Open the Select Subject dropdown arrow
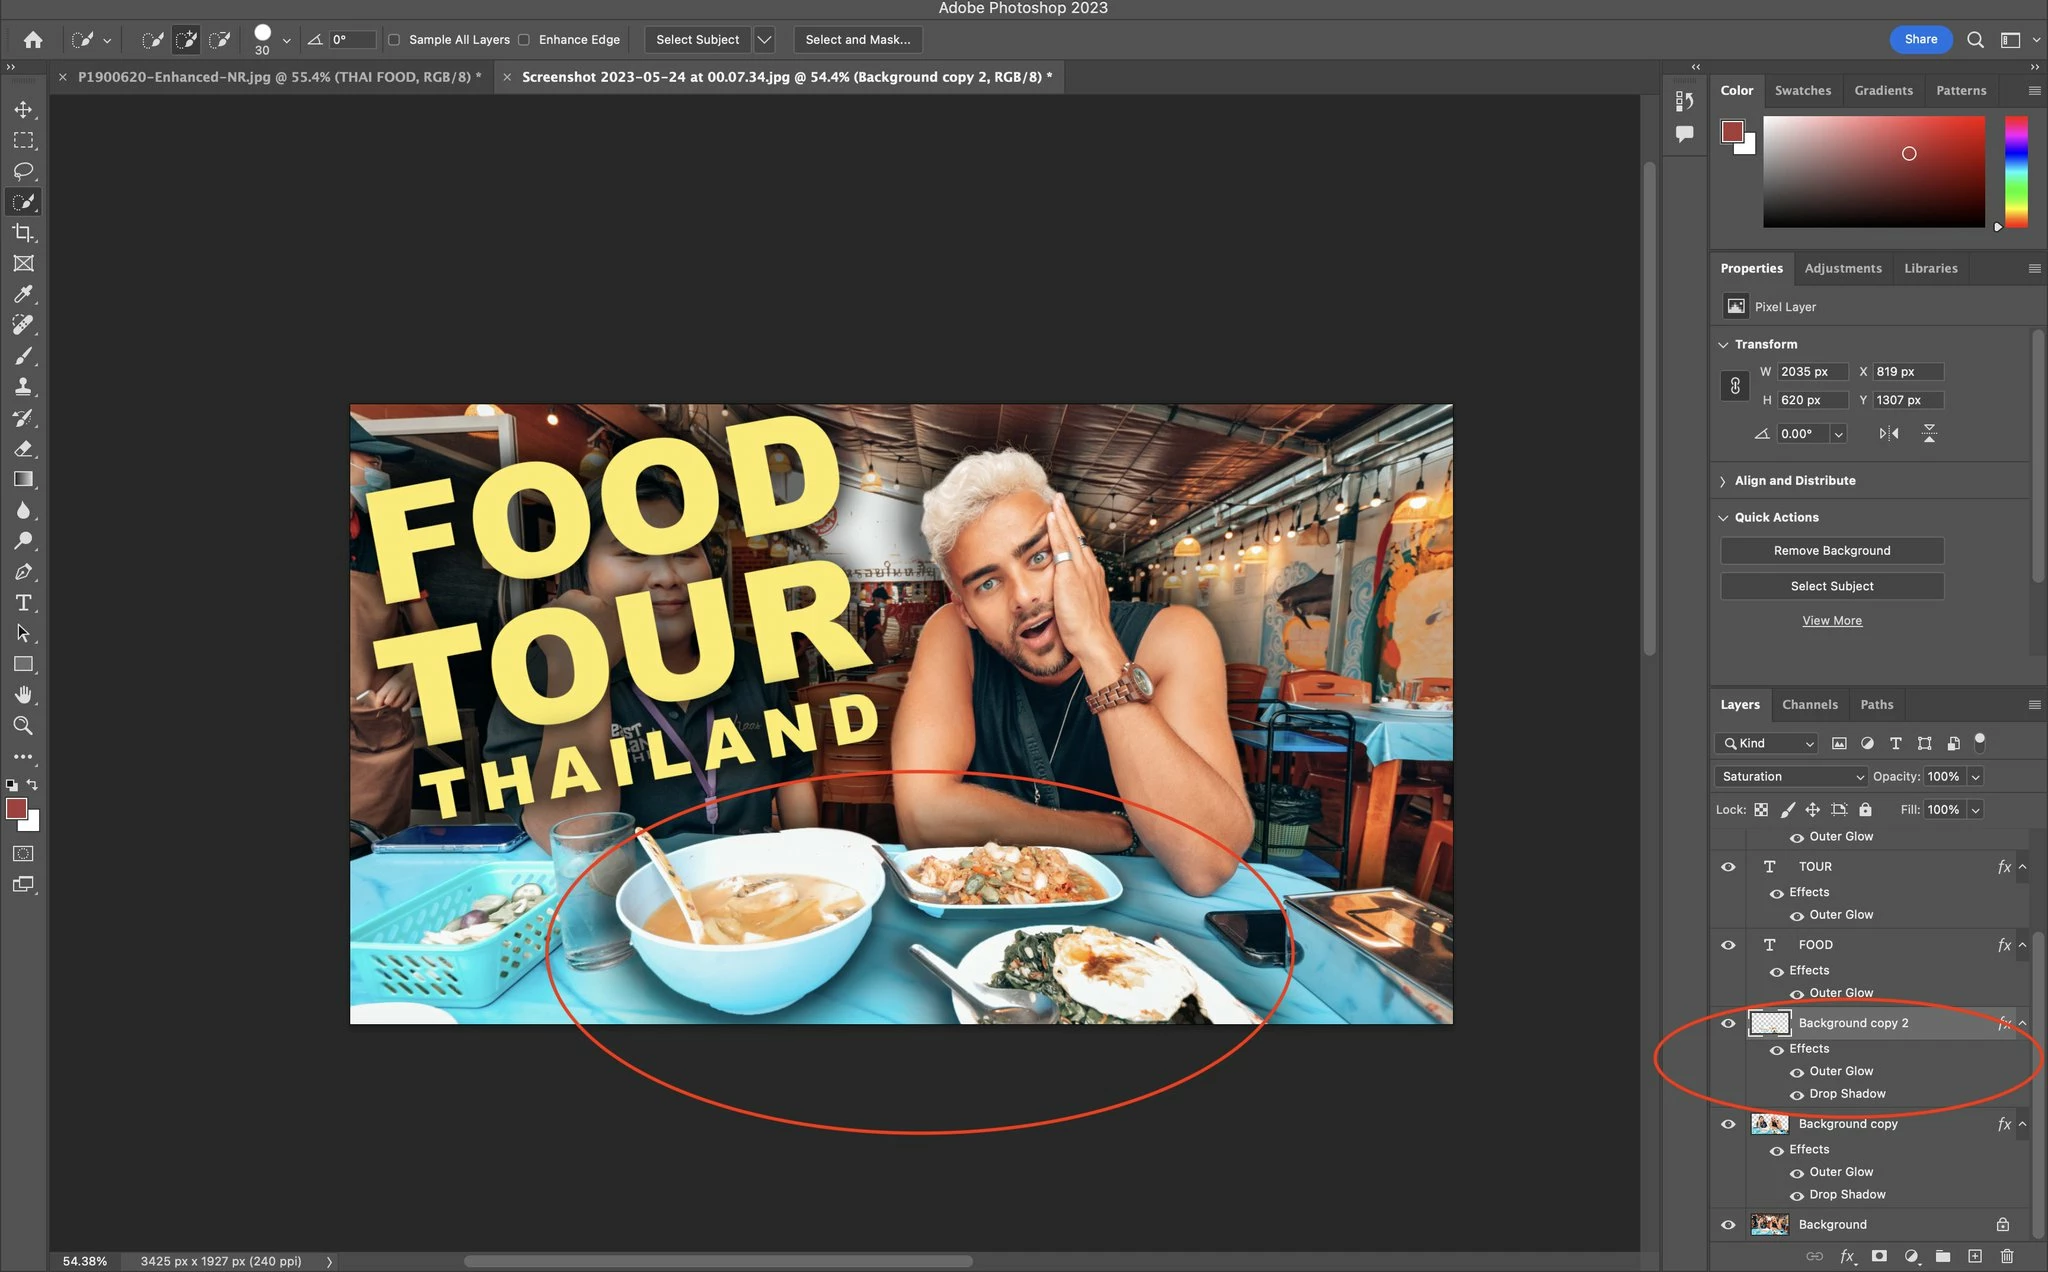Viewport: 2048px width, 1272px height. click(x=764, y=40)
